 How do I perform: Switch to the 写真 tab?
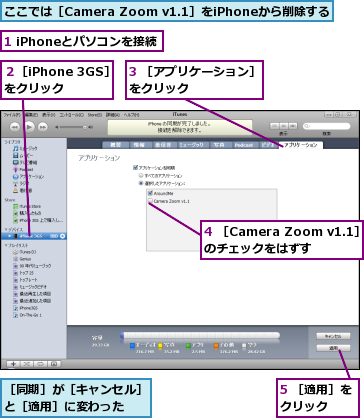click(x=220, y=145)
